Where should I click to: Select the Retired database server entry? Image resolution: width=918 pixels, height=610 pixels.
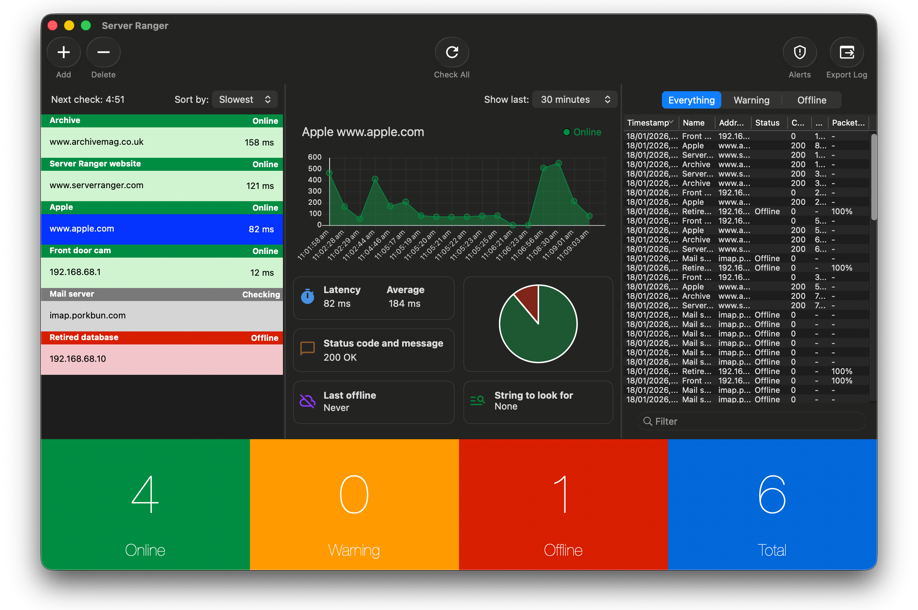tap(162, 358)
